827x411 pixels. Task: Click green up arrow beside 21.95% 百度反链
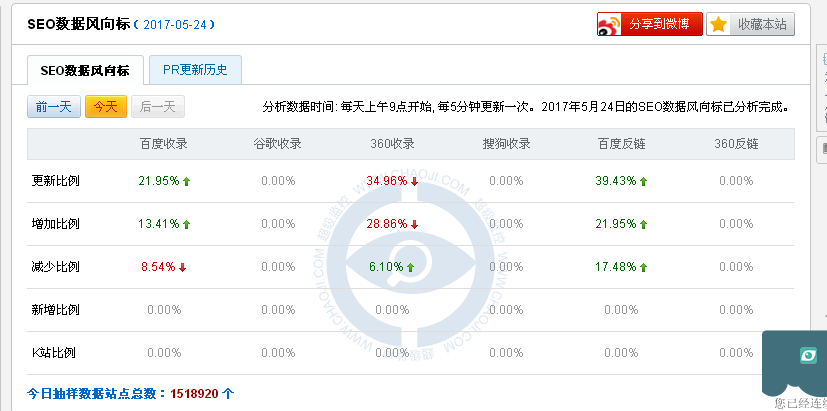643,224
